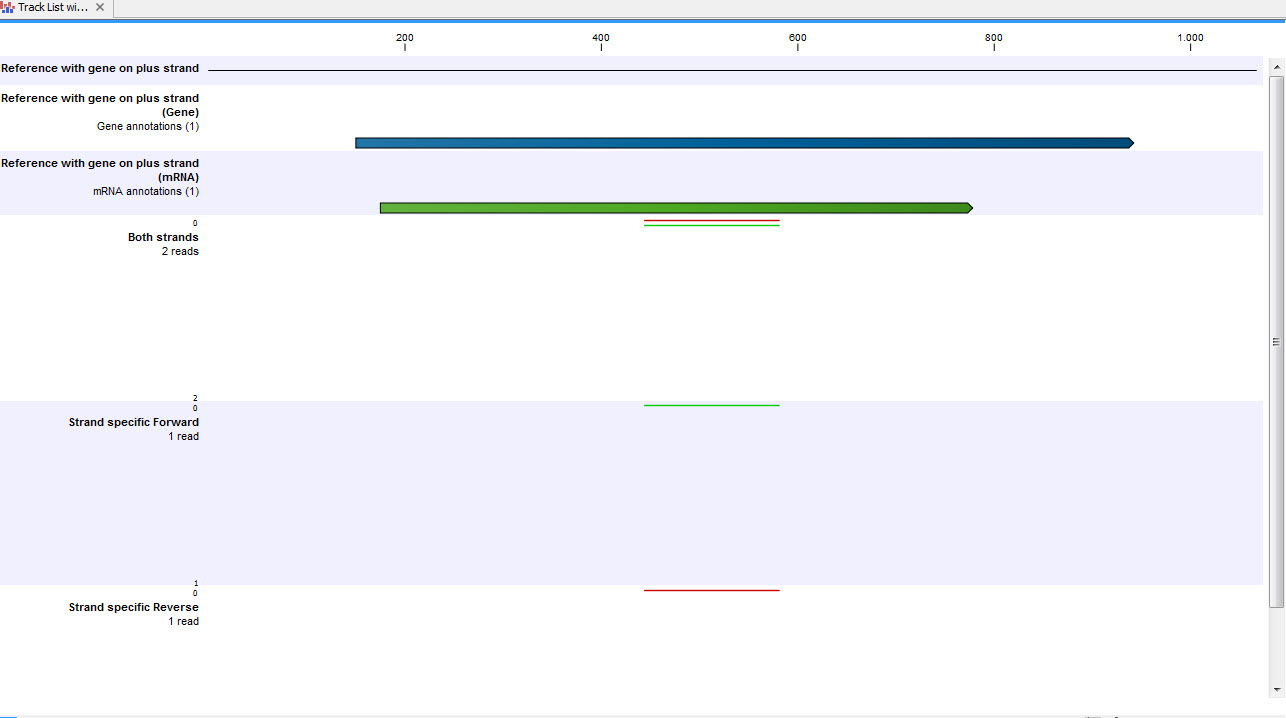Close the Track List tab

coord(97,7)
